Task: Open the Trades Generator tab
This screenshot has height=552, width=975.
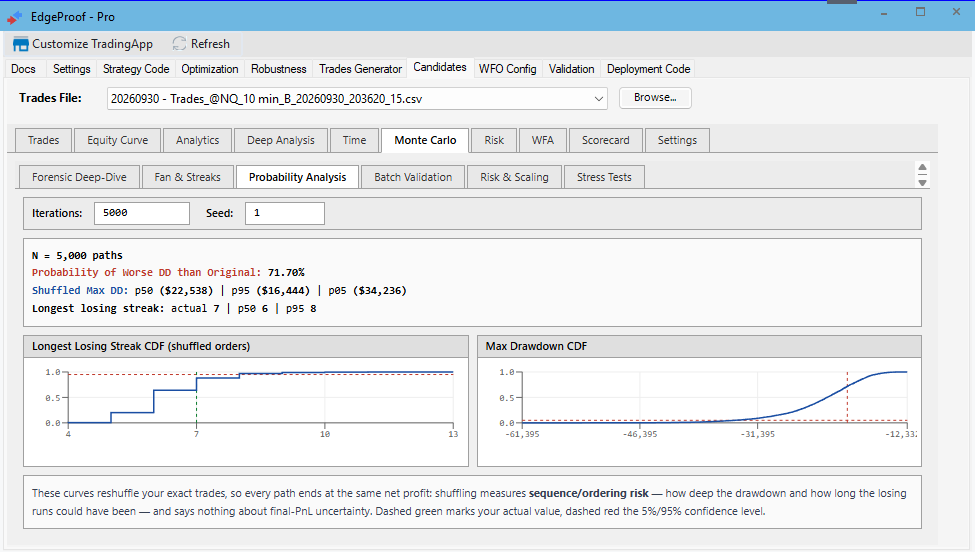Action: (361, 69)
